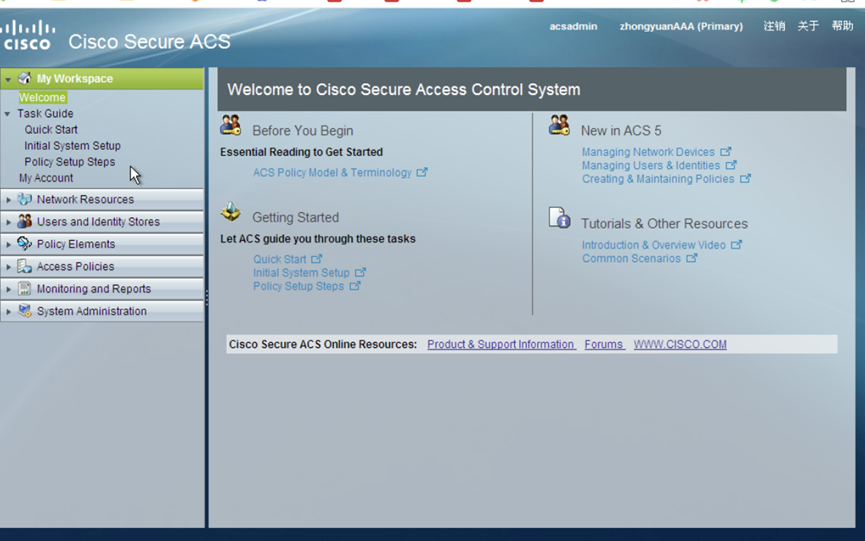Open Quick Start under Task Guide

pyautogui.click(x=51, y=130)
